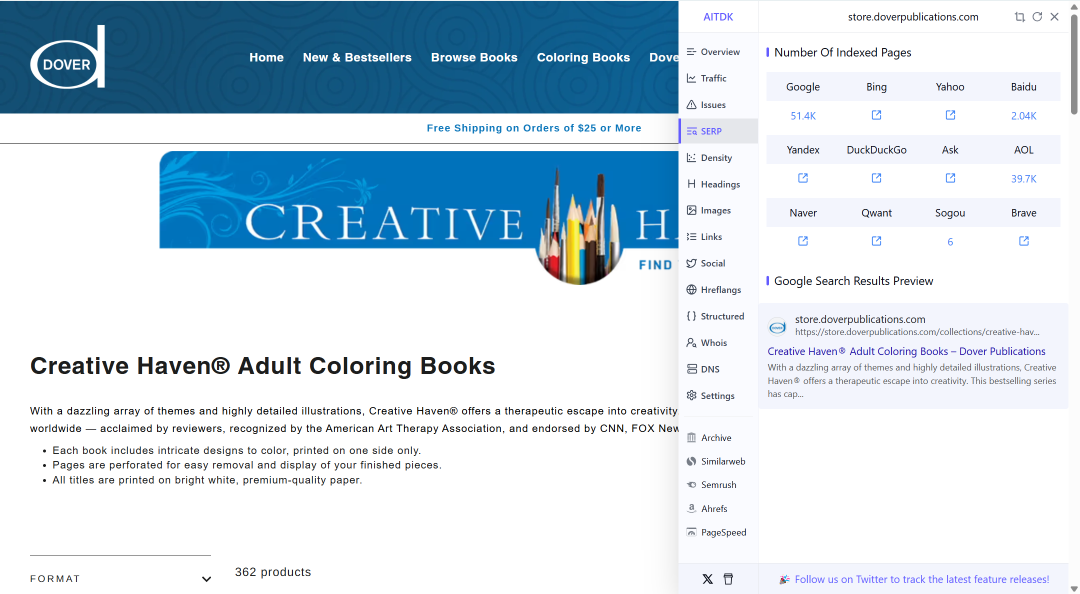Screen dimensions: 1080x594
Task: Click the refresh icon in AITDK header
Action: (1037, 17)
